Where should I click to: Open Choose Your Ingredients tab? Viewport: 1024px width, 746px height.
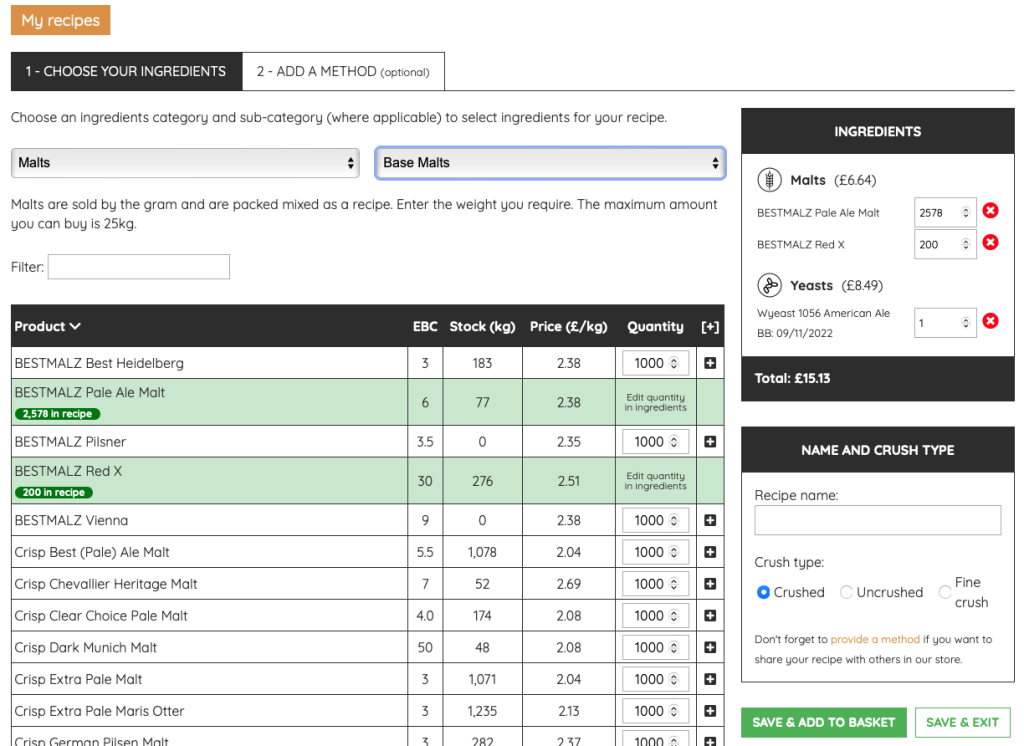coord(126,72)
